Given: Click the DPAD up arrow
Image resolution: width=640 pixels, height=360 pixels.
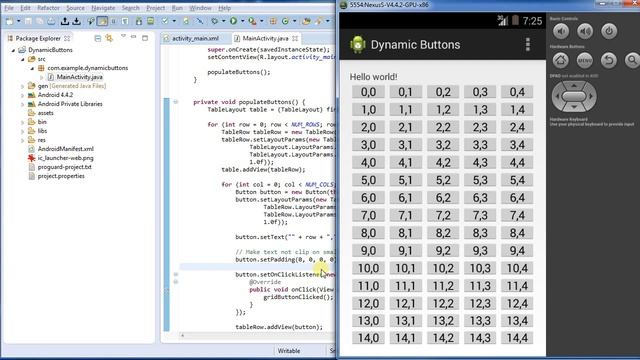Looking at the screenshot, I should click(574, 86).
